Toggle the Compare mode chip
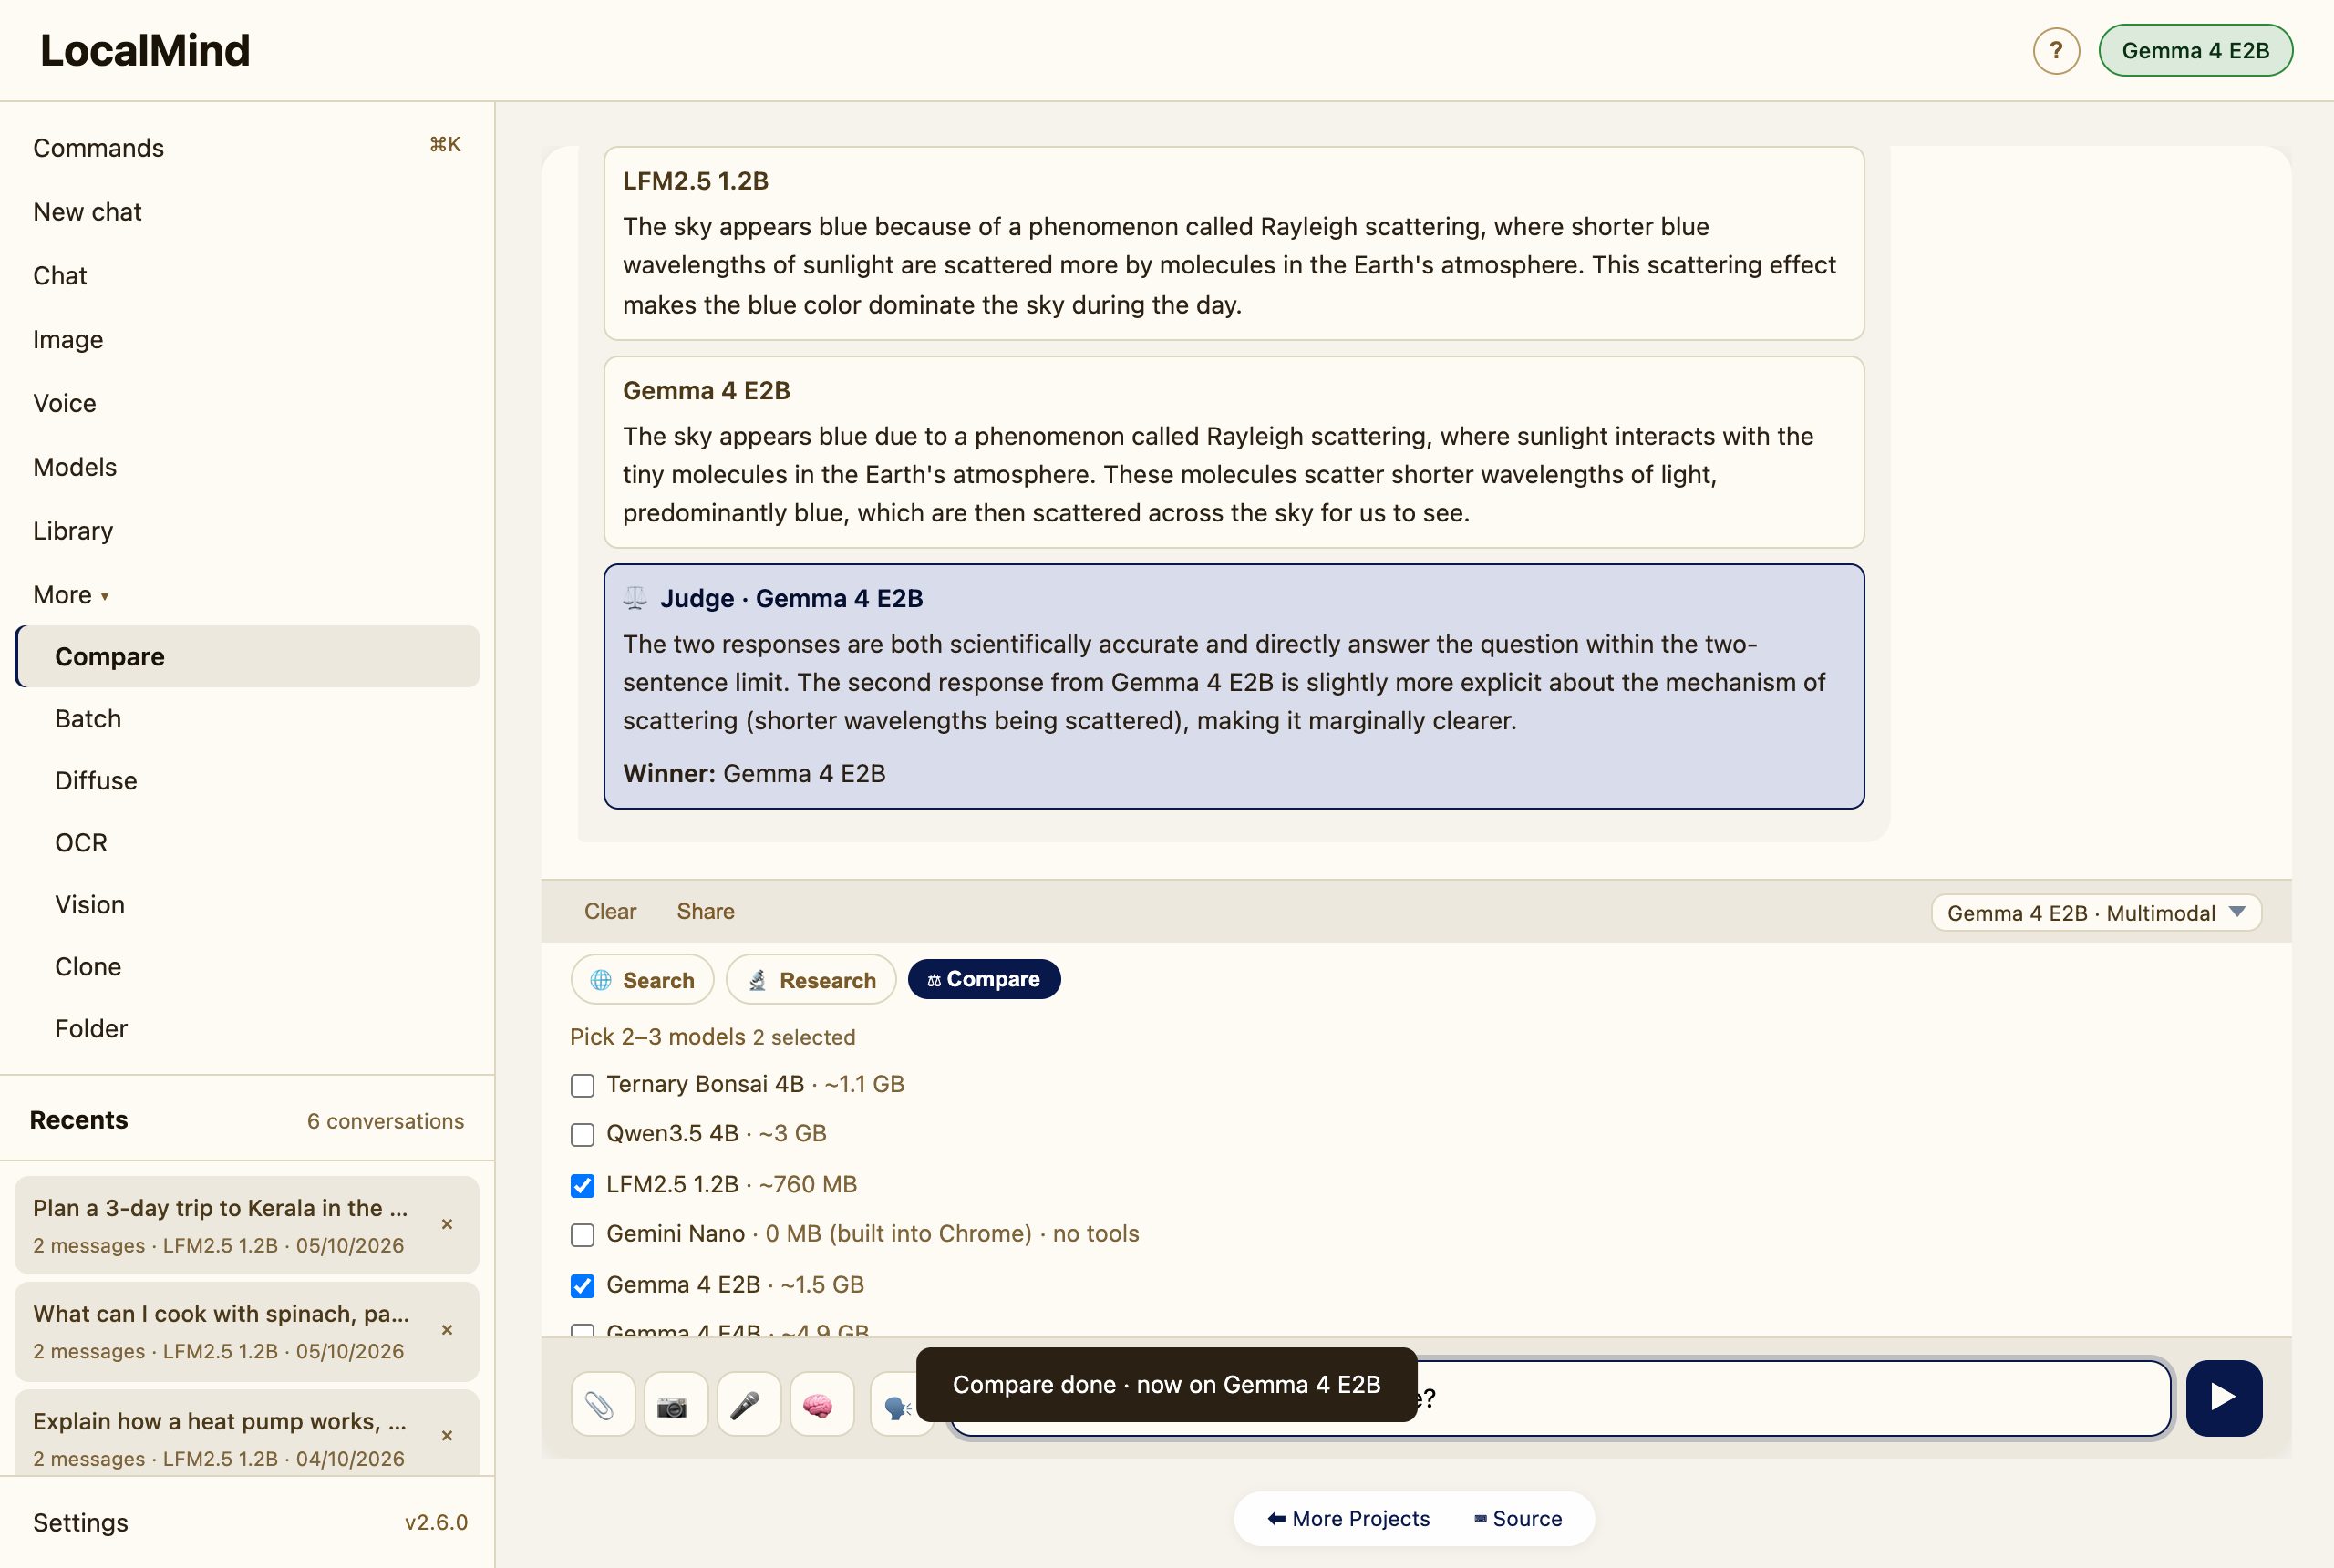Image resolution: width=2334 pixels, height=1568 pixels. tap(984, 979)
